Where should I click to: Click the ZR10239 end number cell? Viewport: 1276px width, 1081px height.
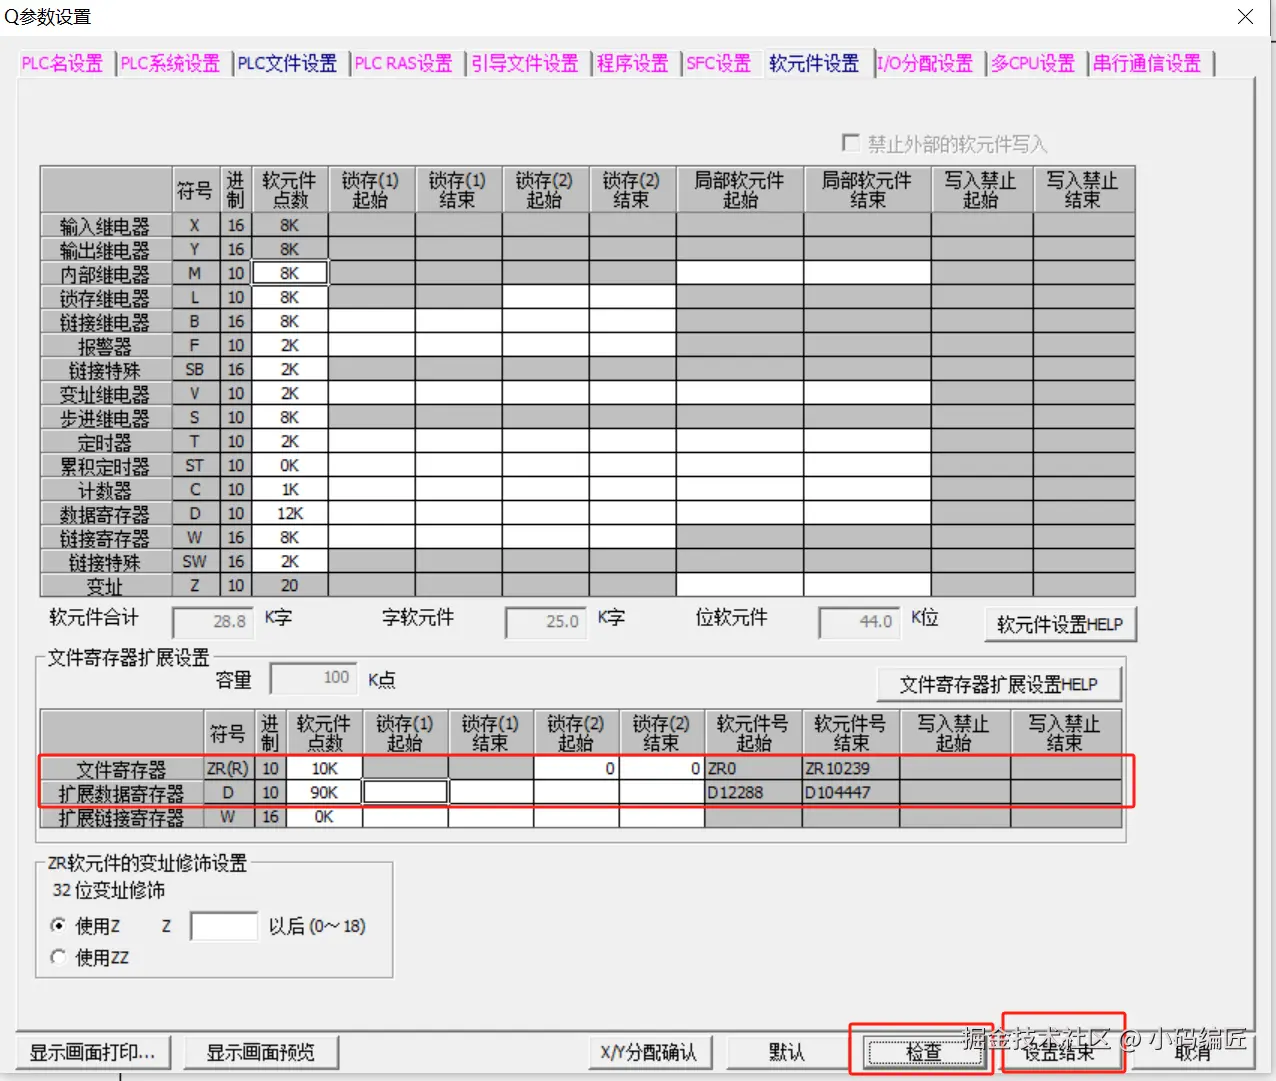click(x=850, y=768)
